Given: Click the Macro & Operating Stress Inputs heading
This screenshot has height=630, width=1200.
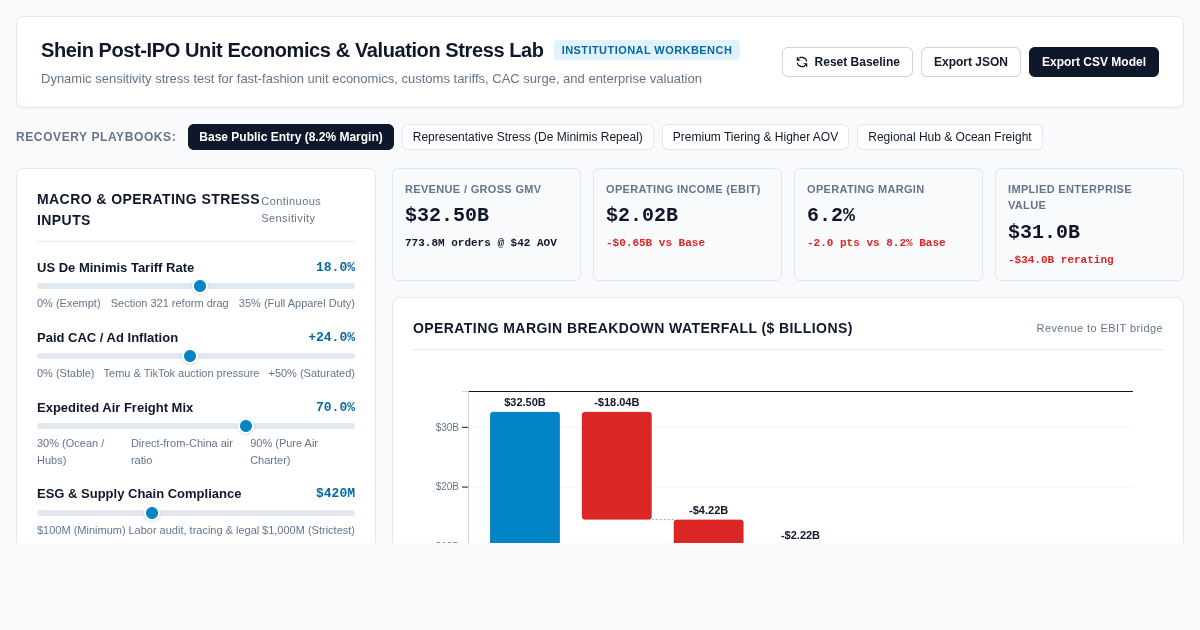Looking at the screenshot, I should tap(148, 209).
